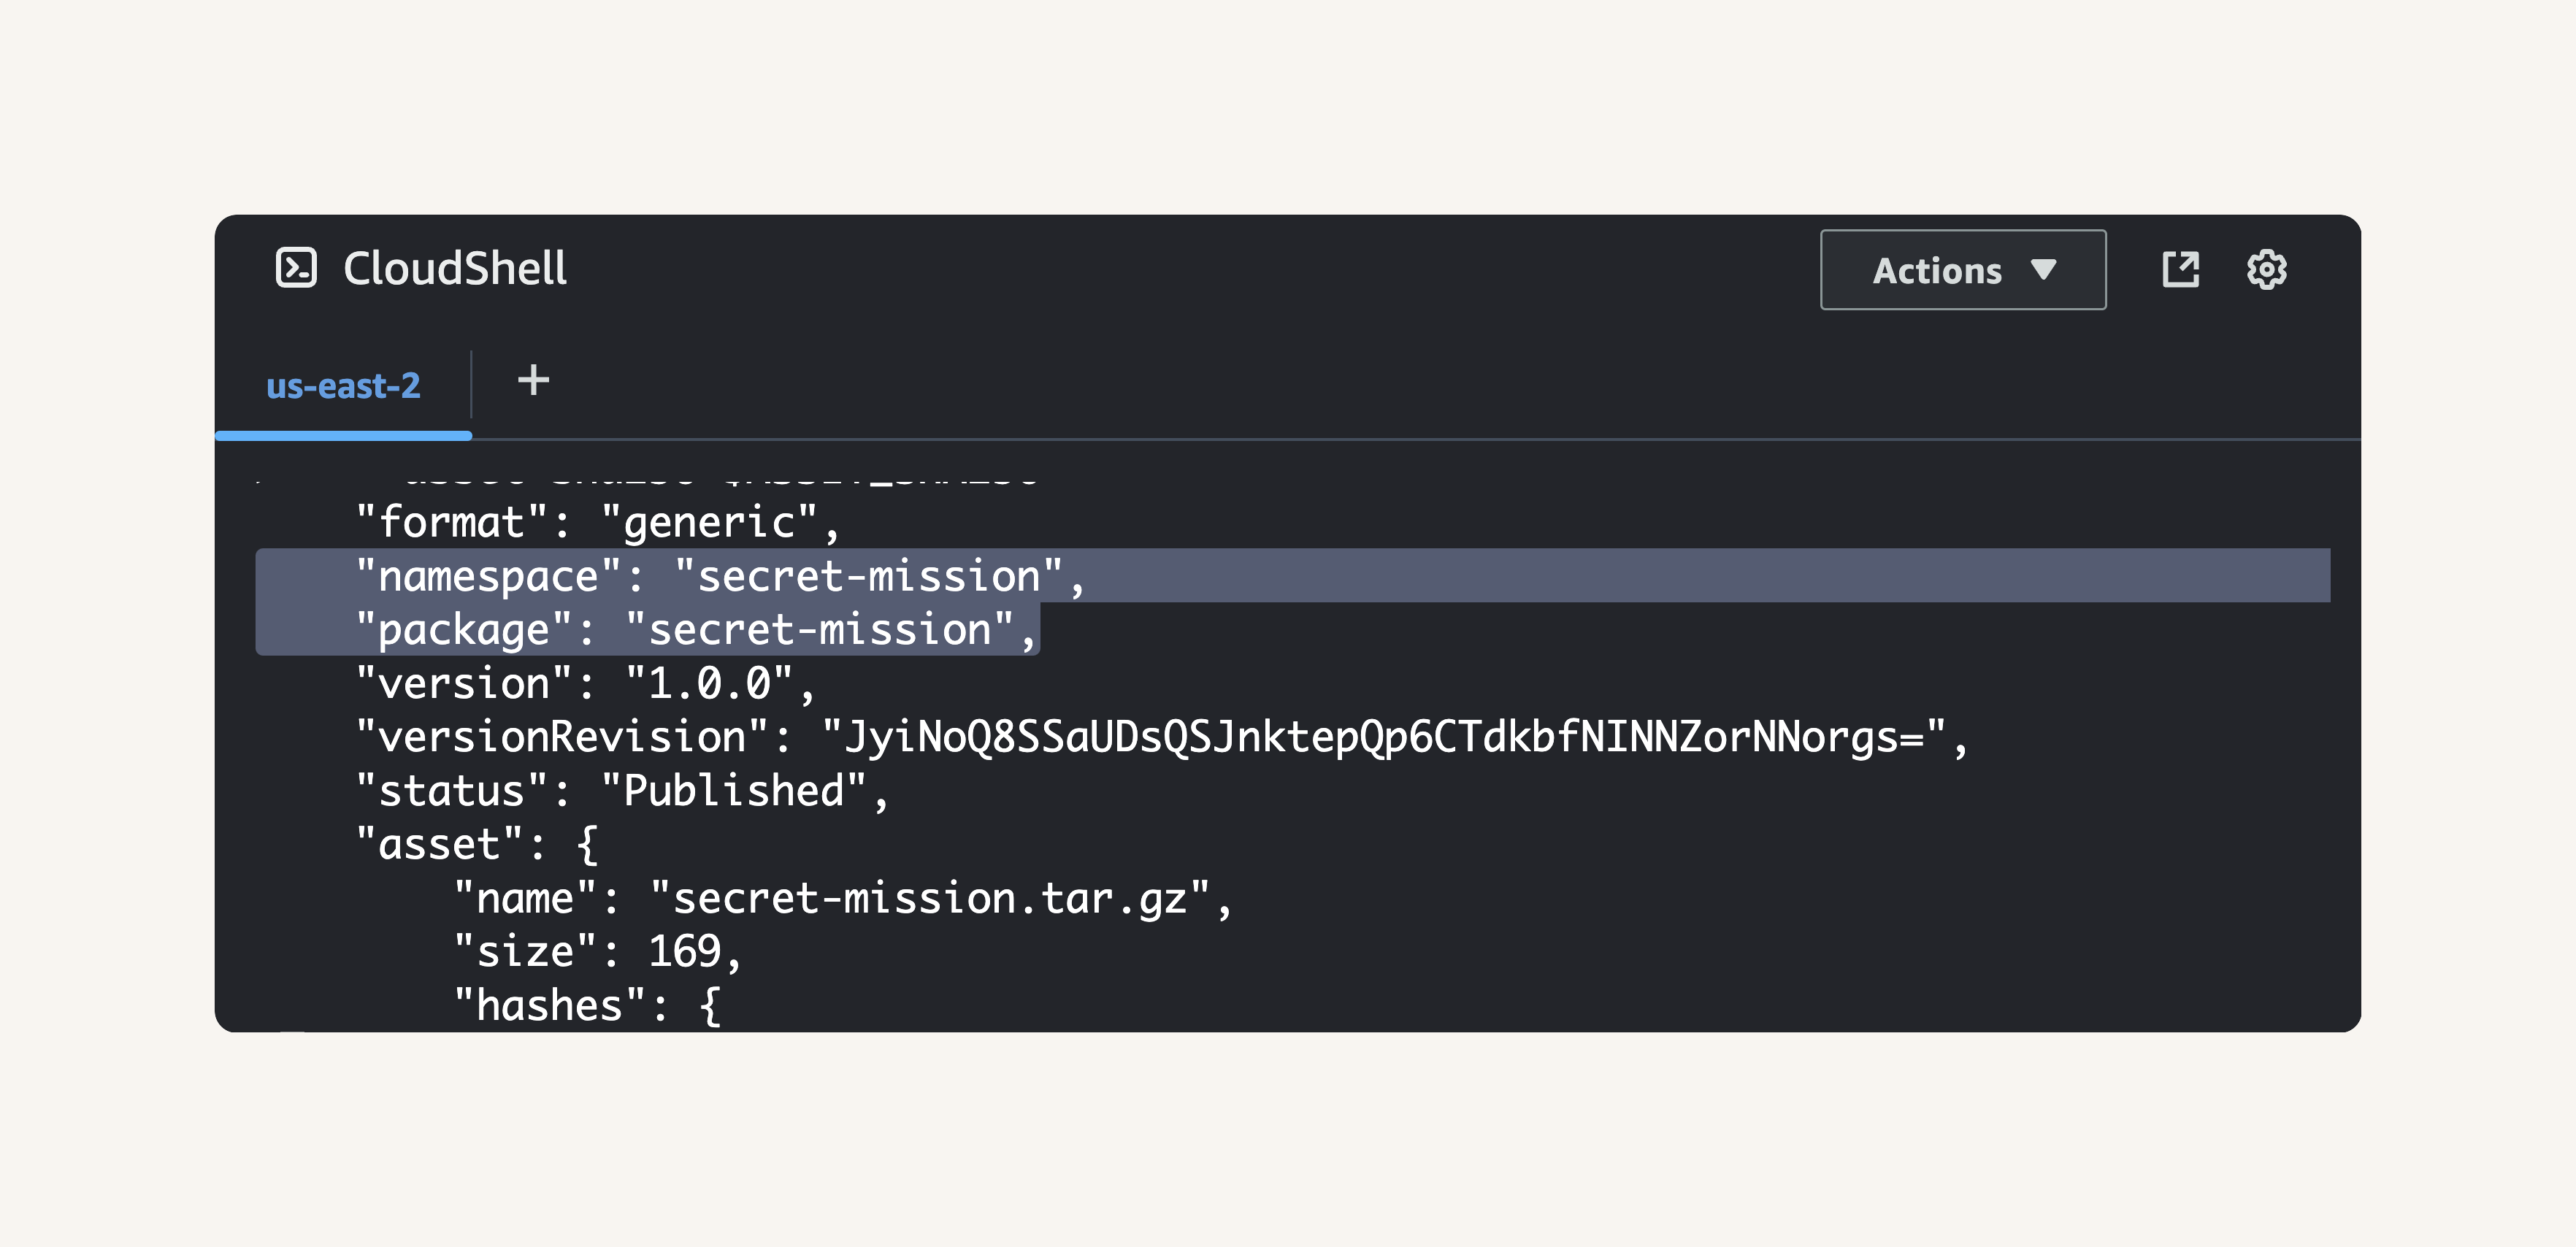Image resolution: width=2576 pixels, height=1247 pixels.
Task: Click the "format": "generic" line
Action: (x=597, y=522)
